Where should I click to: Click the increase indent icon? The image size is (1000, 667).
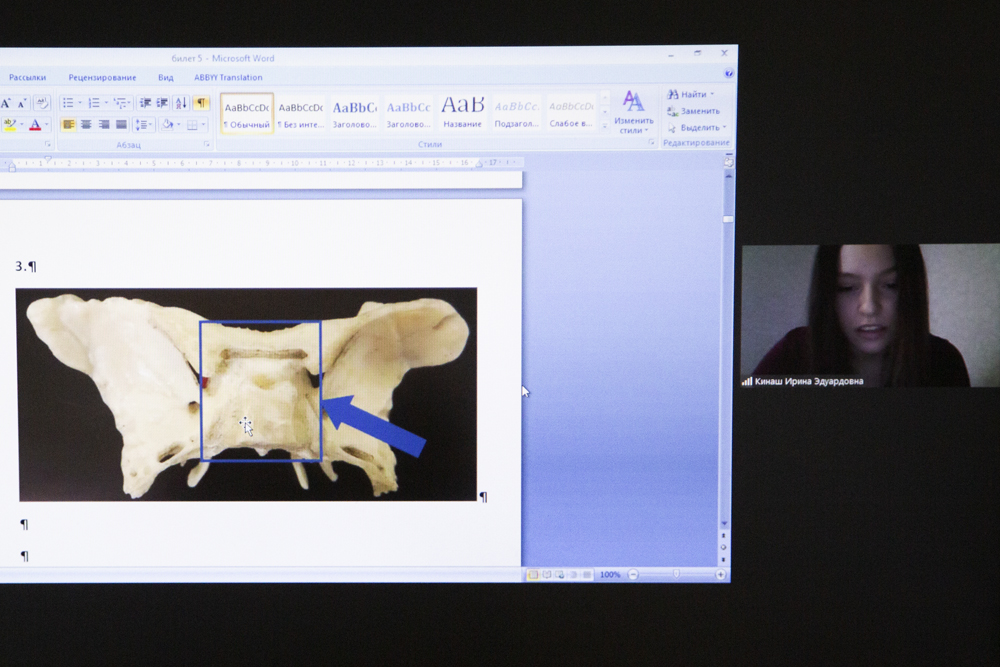161,103
